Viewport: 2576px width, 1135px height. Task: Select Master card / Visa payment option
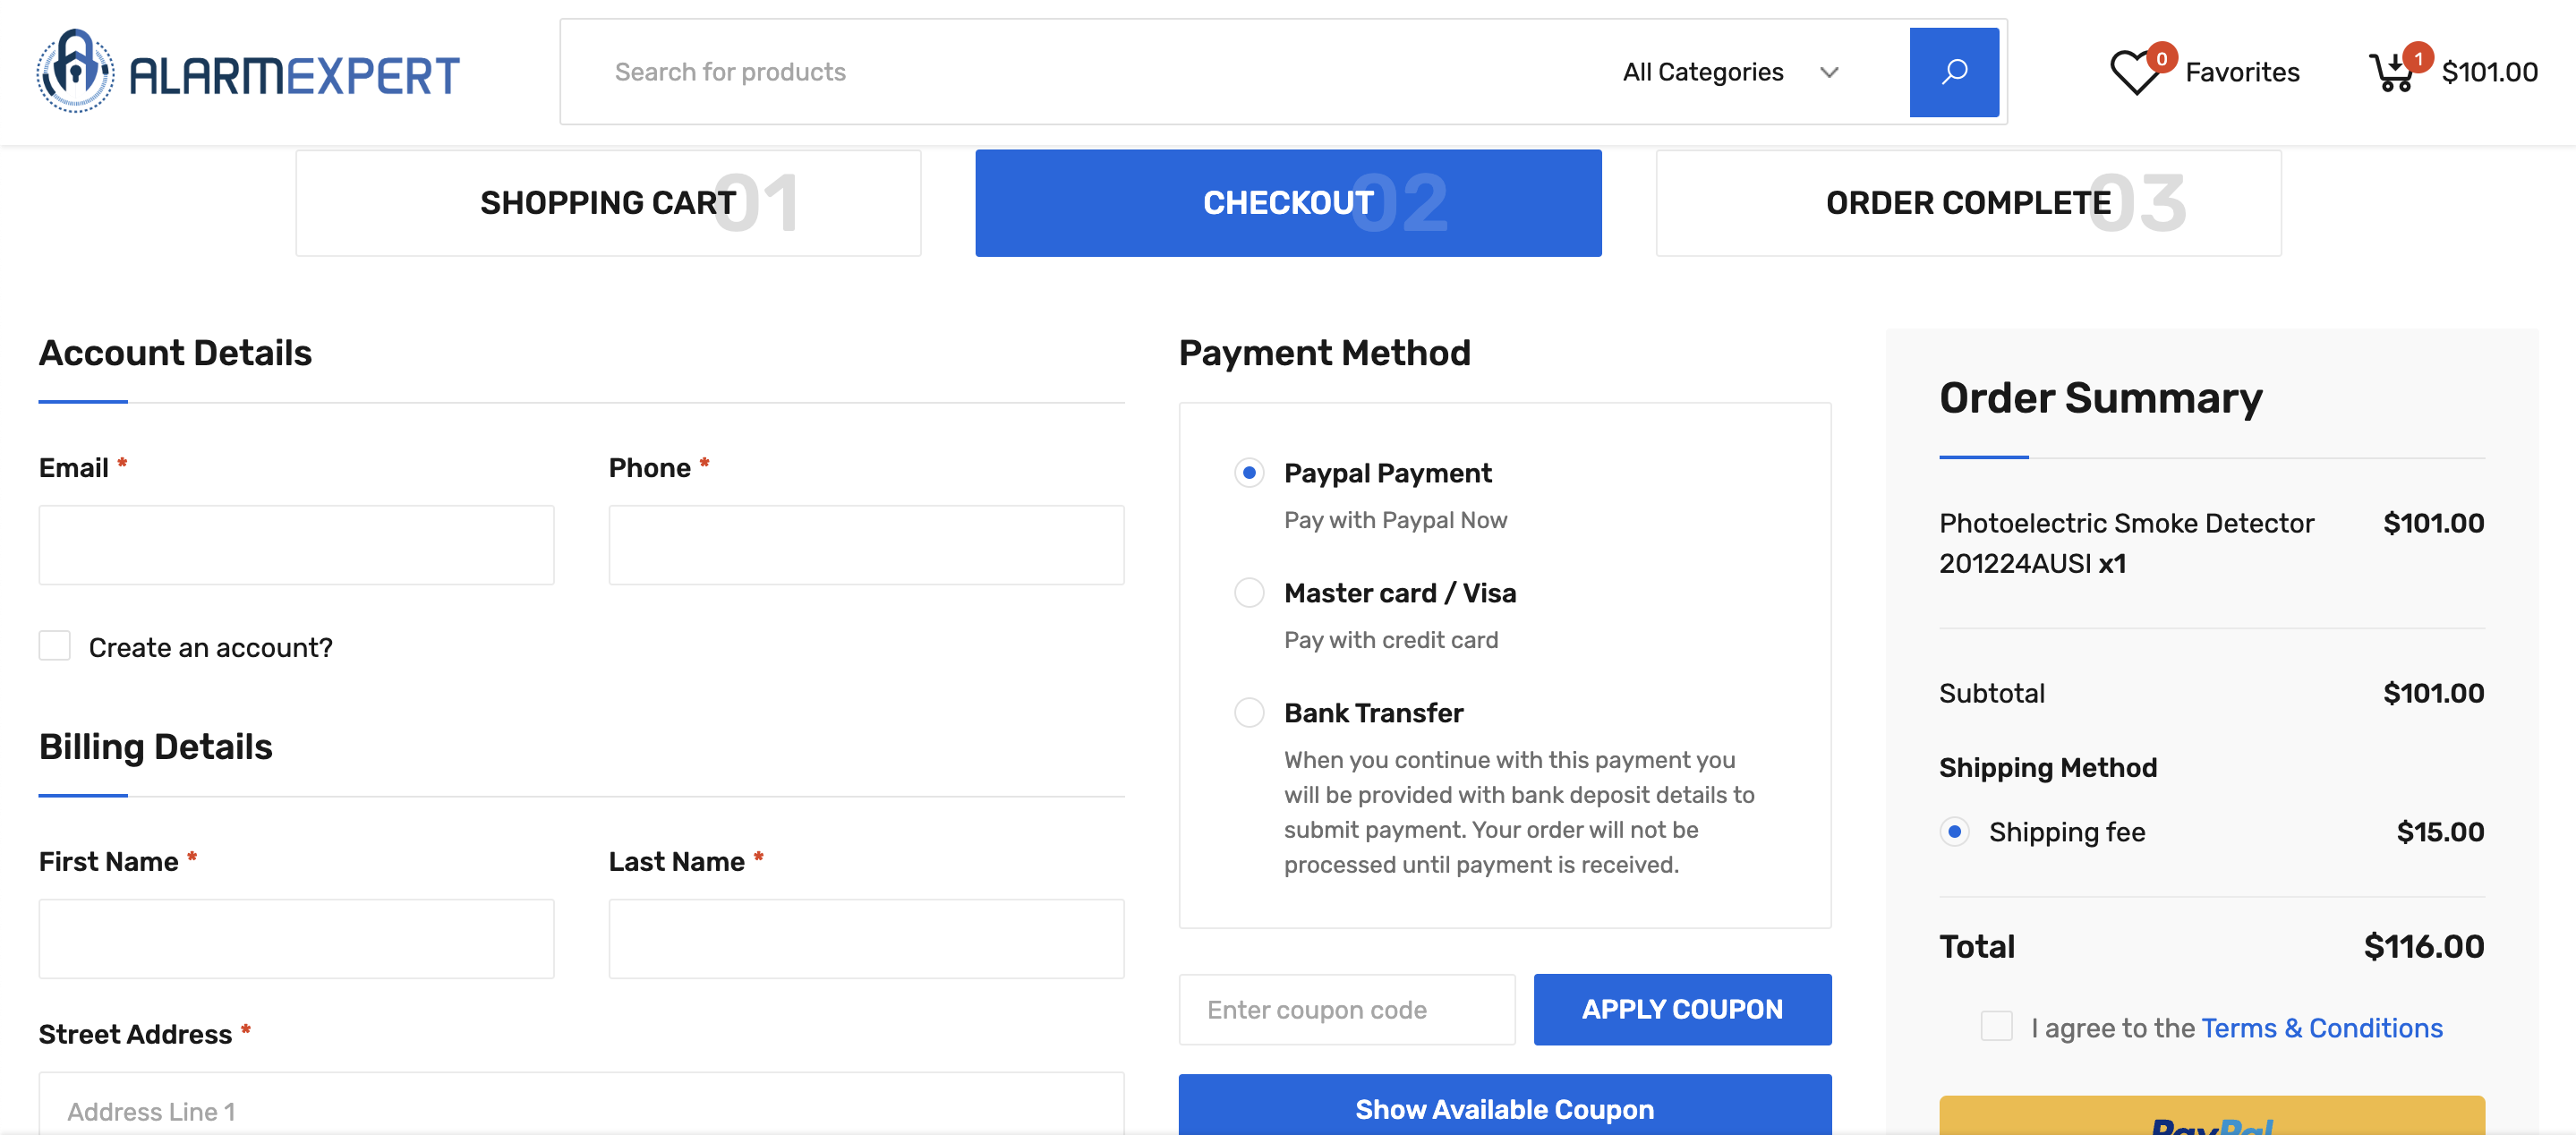click(x=1249, y=593)
